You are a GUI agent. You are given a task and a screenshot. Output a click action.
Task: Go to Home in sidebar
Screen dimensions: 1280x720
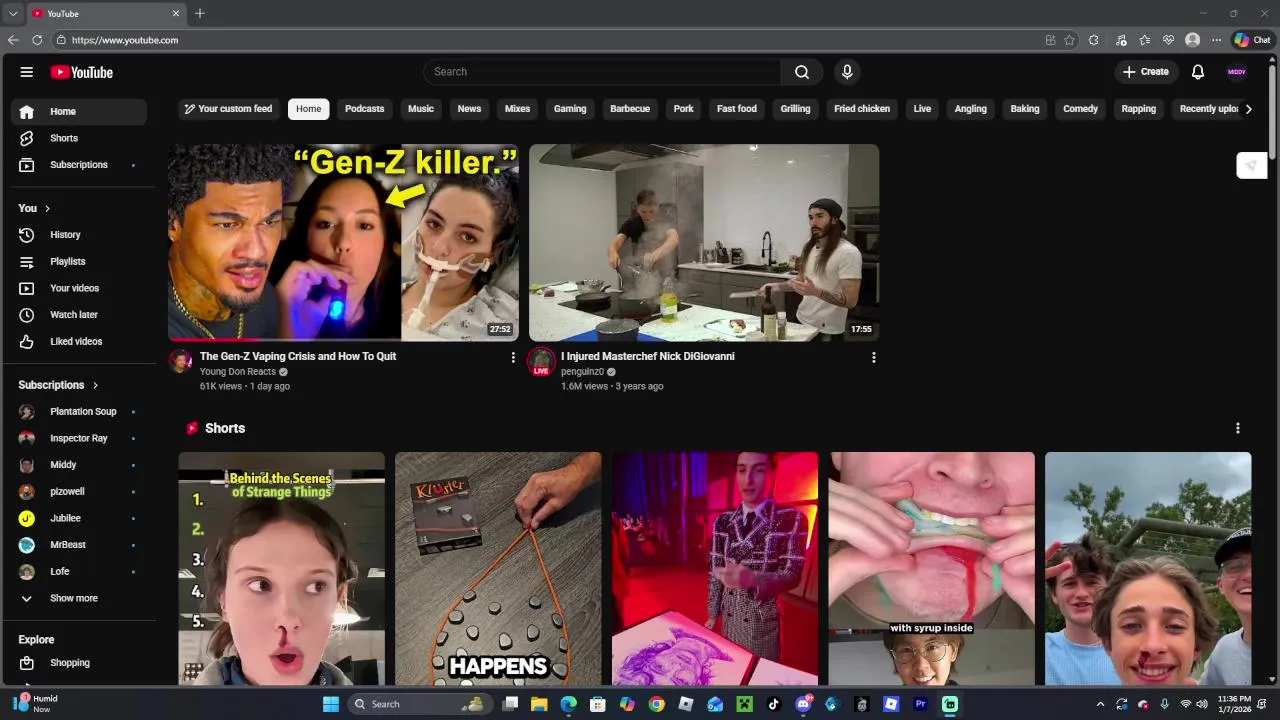tap(79, 112)
